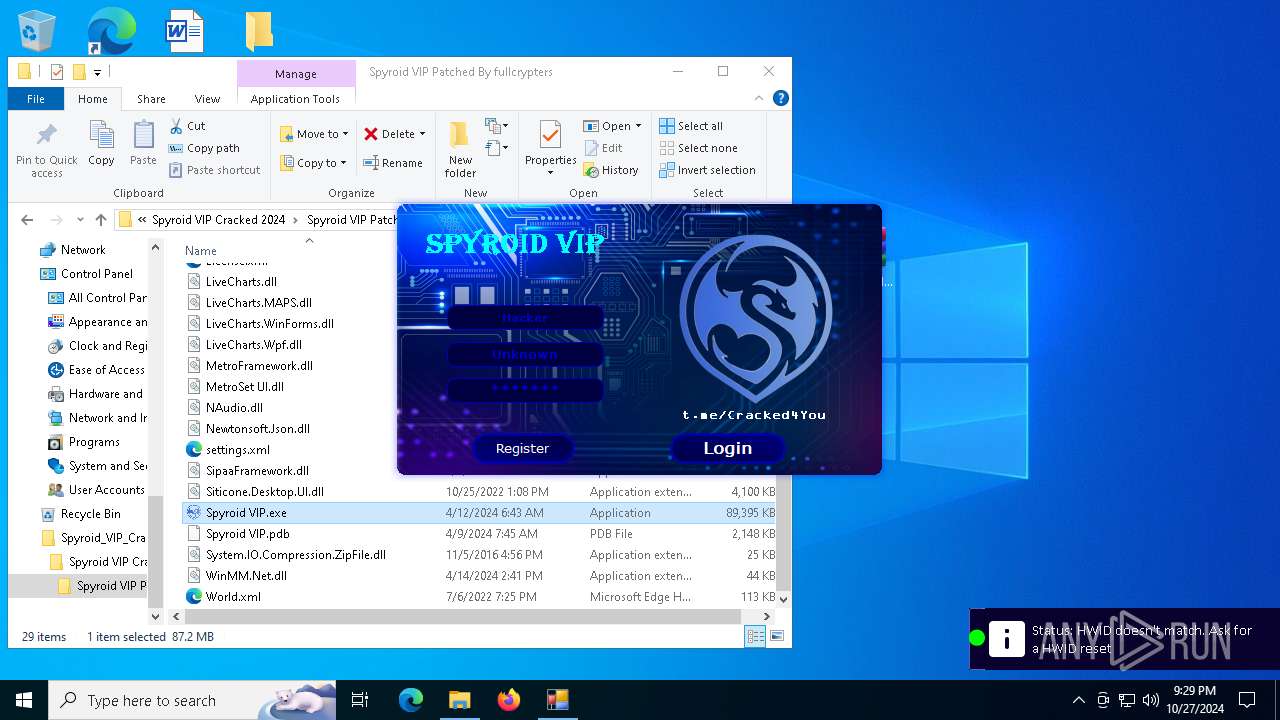Select LiveCharts.dll file

click(x=241, y=282)
